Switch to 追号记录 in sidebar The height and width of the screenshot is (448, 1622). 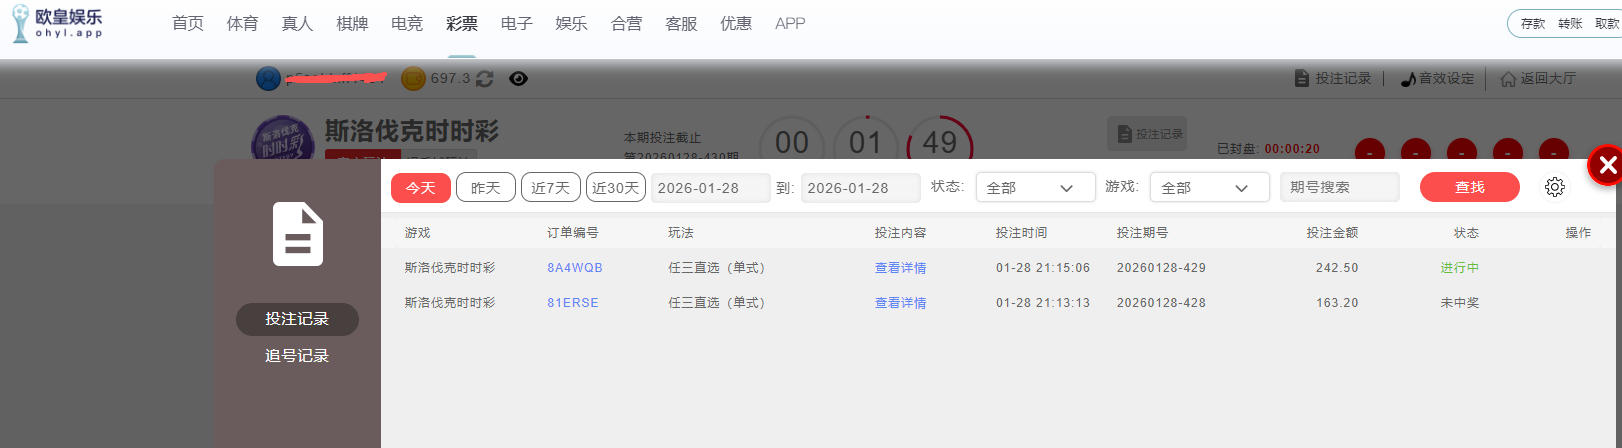click(297, 356)
